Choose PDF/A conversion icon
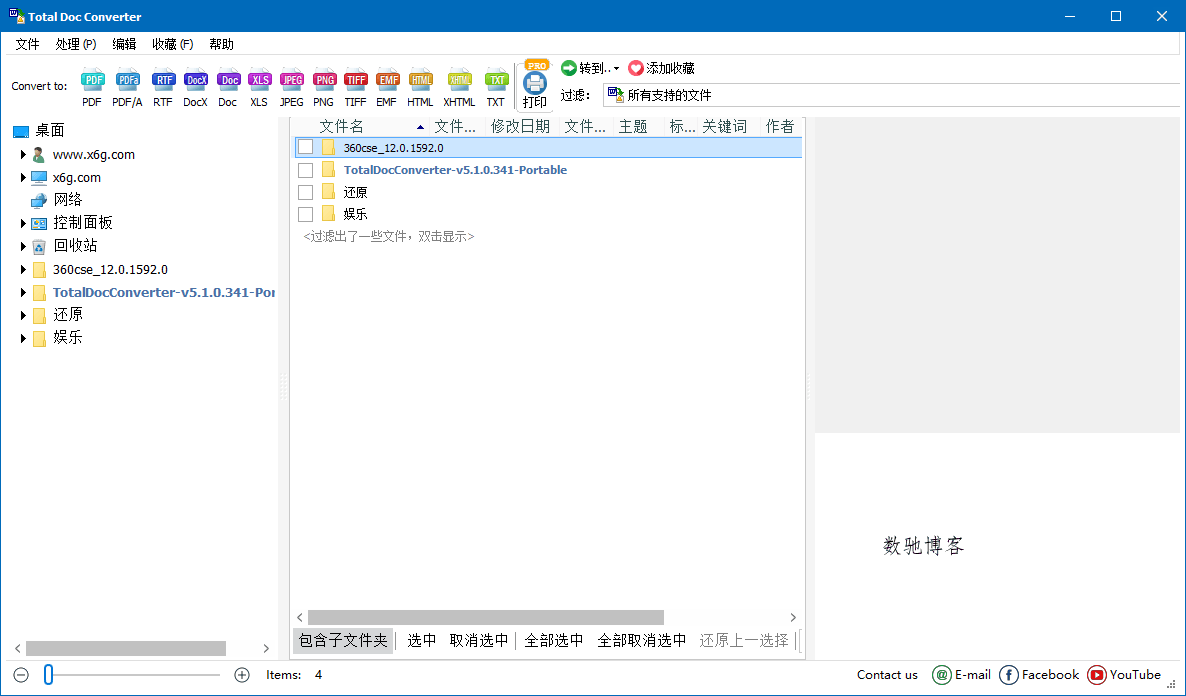The image size is (1186, 696). point(127,79)
